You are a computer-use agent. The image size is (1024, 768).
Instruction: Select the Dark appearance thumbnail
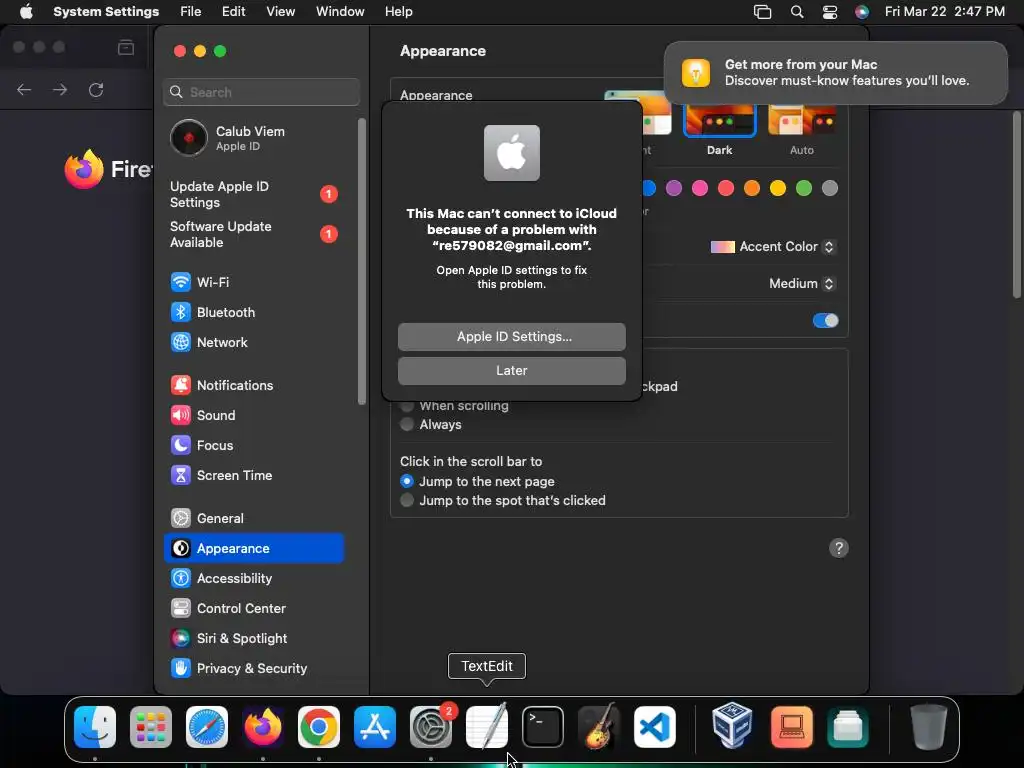click(x=719, y=120)
